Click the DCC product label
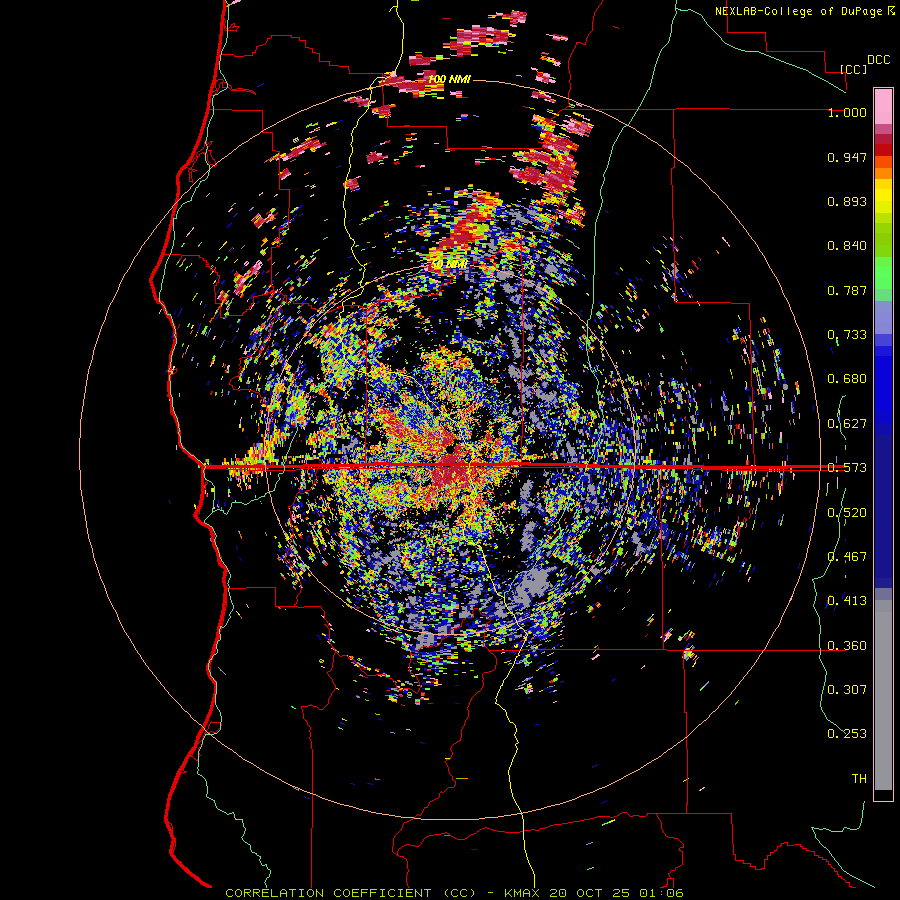 [x=878, y=60]
